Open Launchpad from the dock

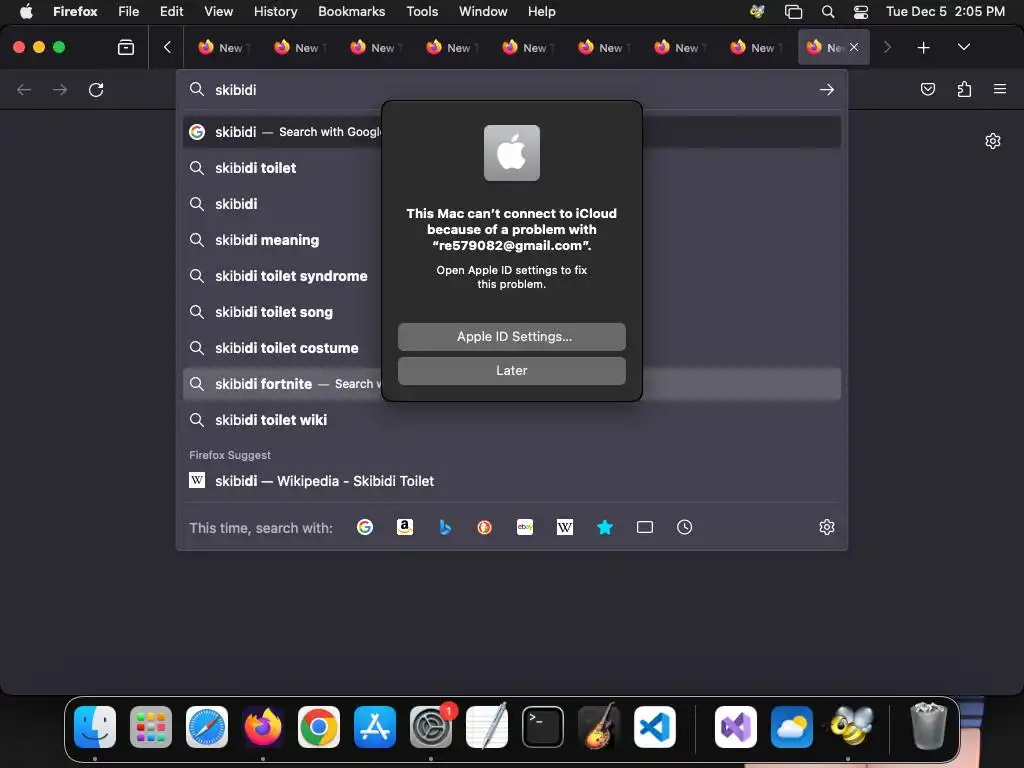pyautogui.click(x=151, y=727)
